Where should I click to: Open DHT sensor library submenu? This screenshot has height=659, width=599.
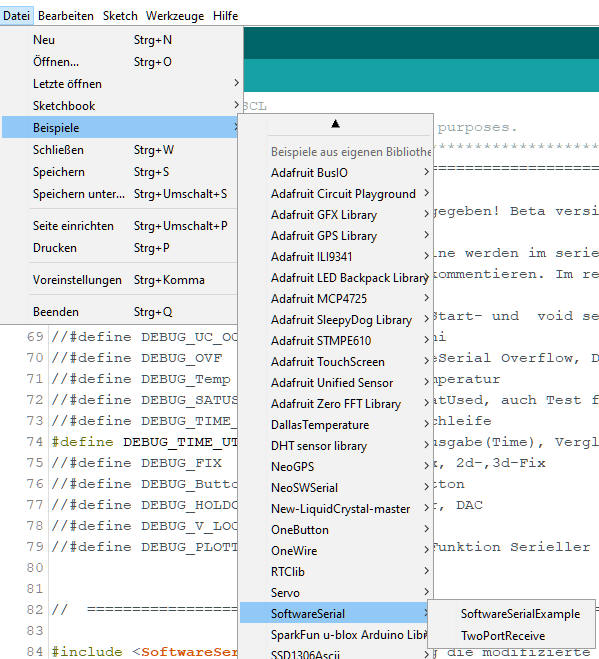pyautogui.click(x=336, y=445)
